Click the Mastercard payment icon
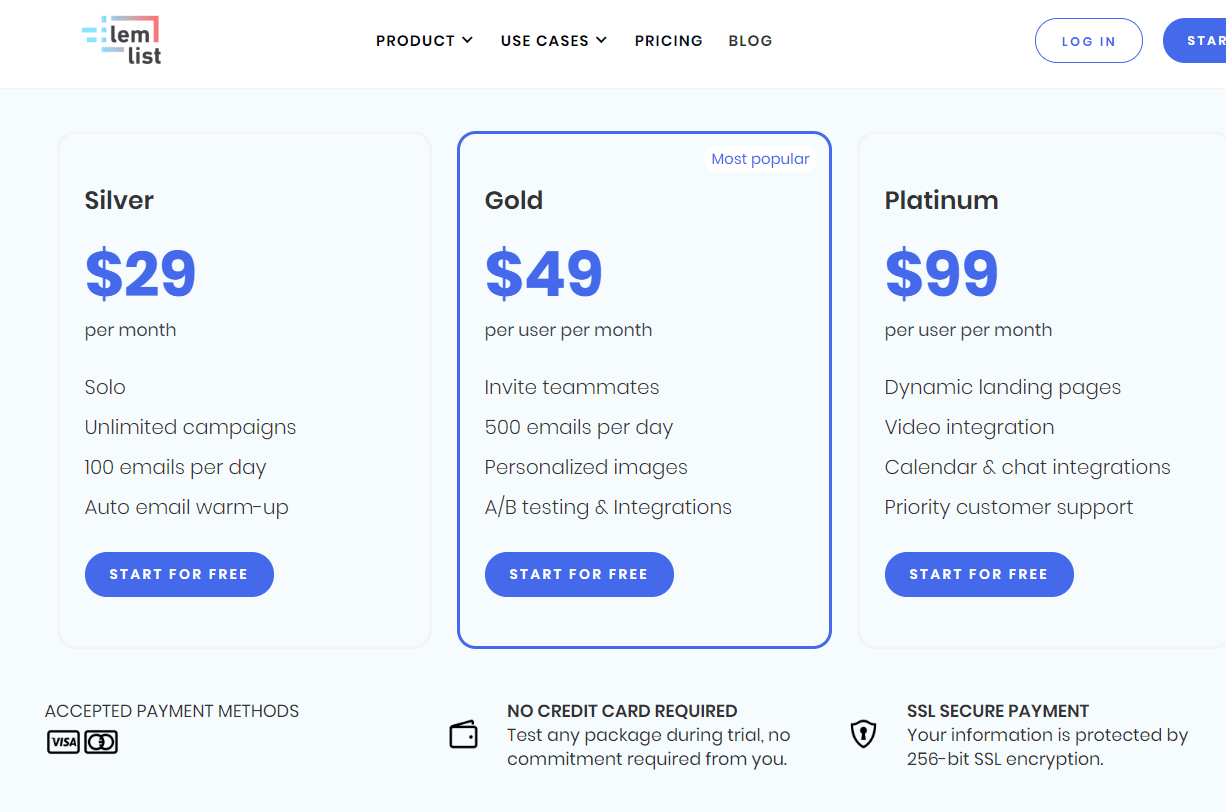This screenshot has height=812, width=1226. coord(101,742)
